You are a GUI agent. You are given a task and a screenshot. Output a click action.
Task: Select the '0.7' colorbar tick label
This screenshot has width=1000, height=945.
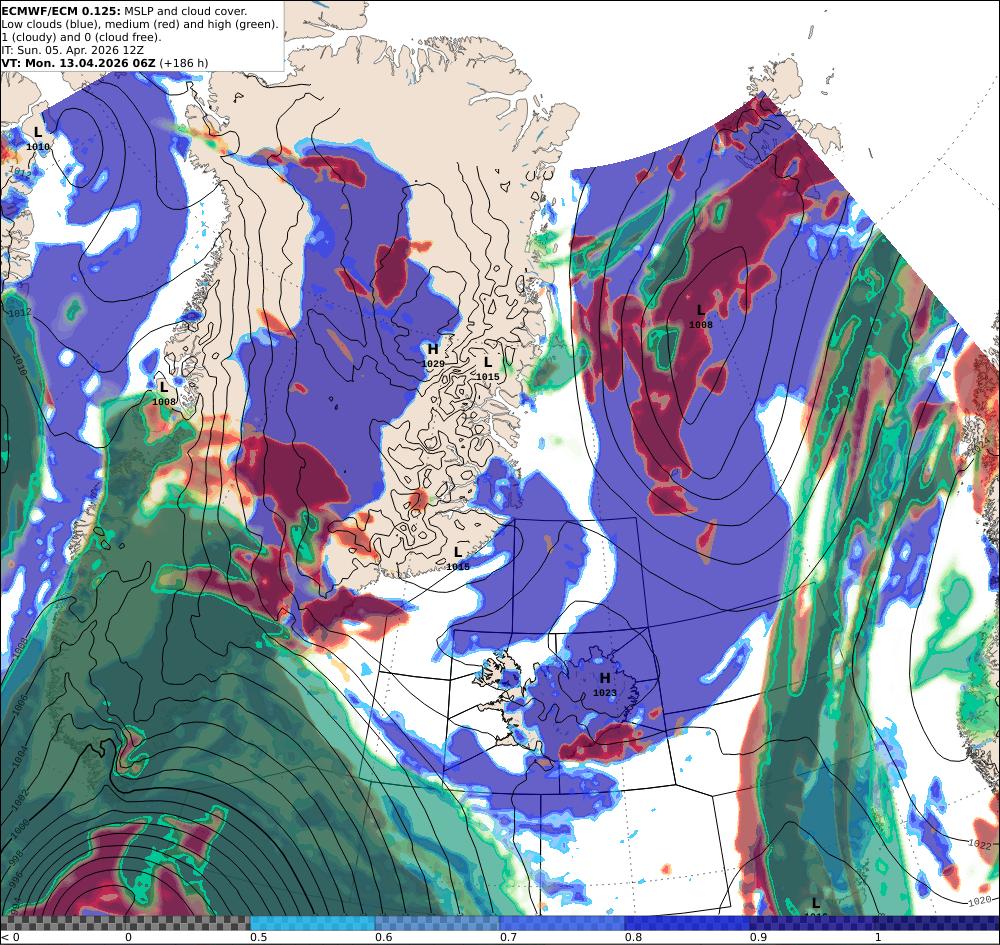508,937
